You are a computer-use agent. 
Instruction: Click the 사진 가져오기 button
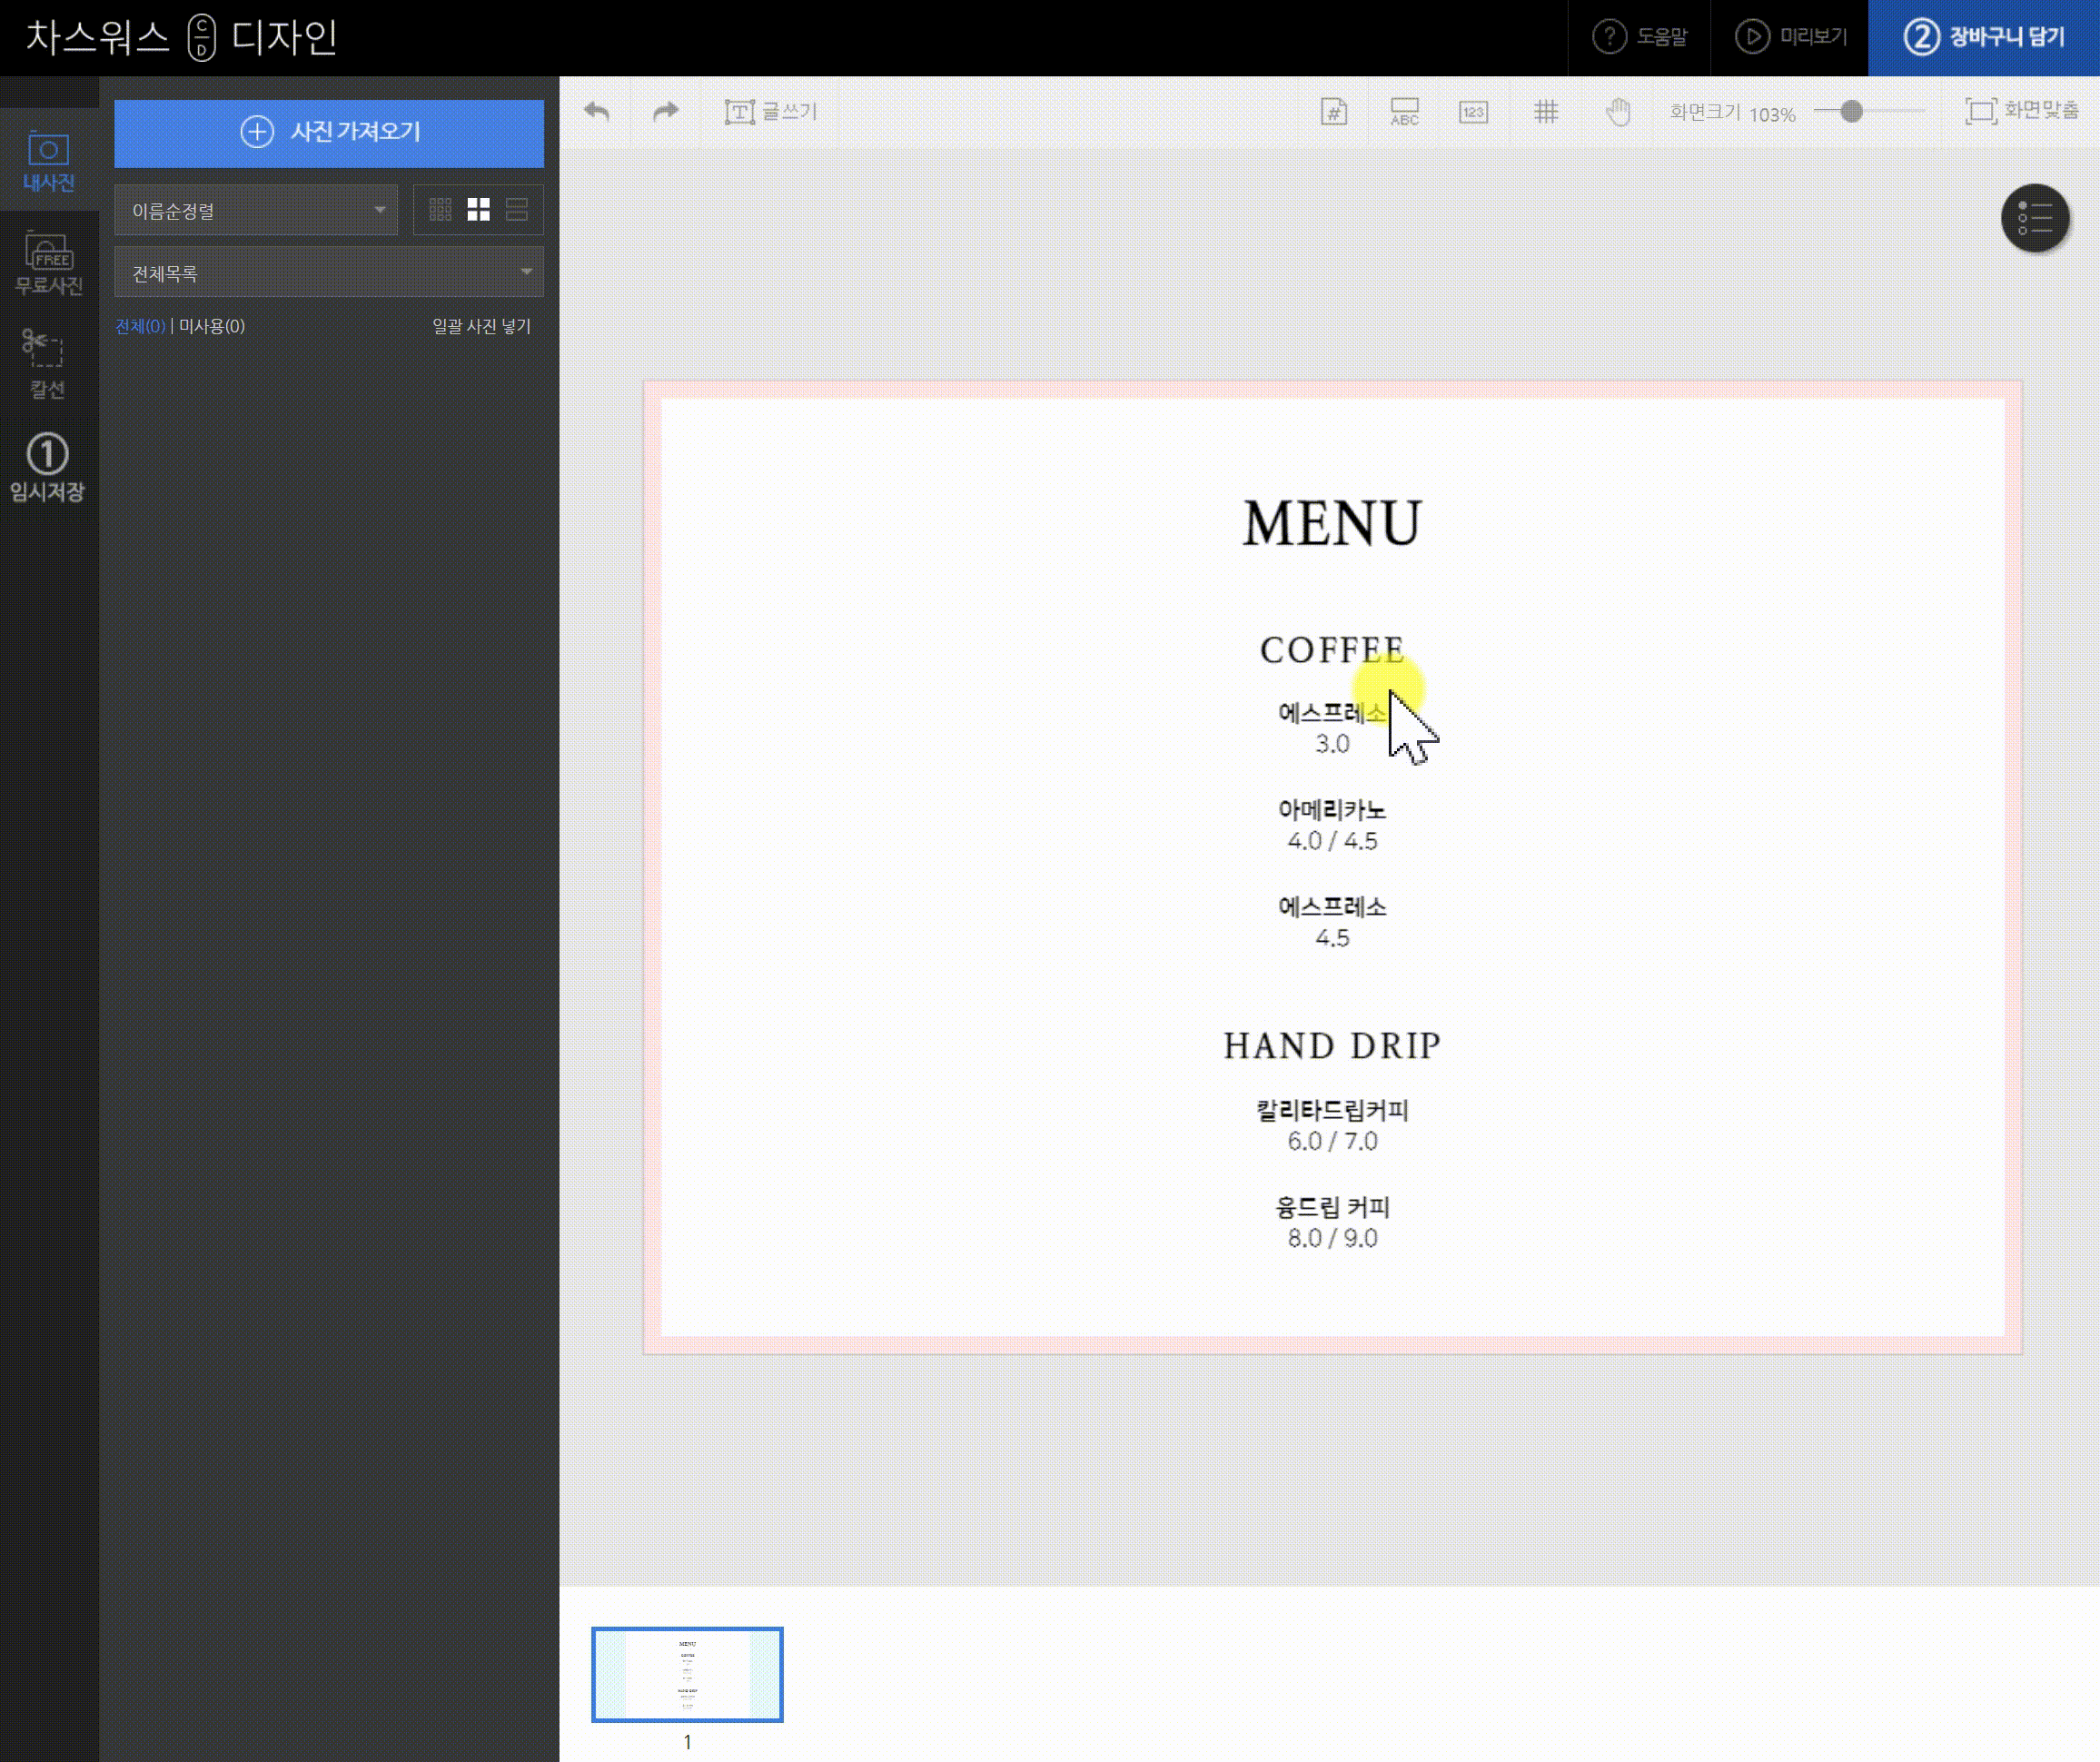point(329,132)
